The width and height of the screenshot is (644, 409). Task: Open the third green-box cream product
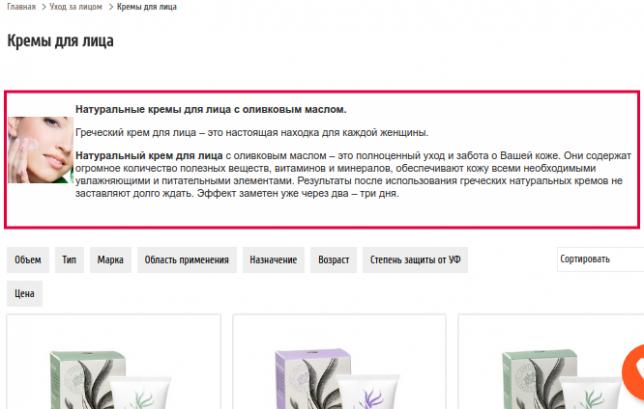(x=551, y=361)
